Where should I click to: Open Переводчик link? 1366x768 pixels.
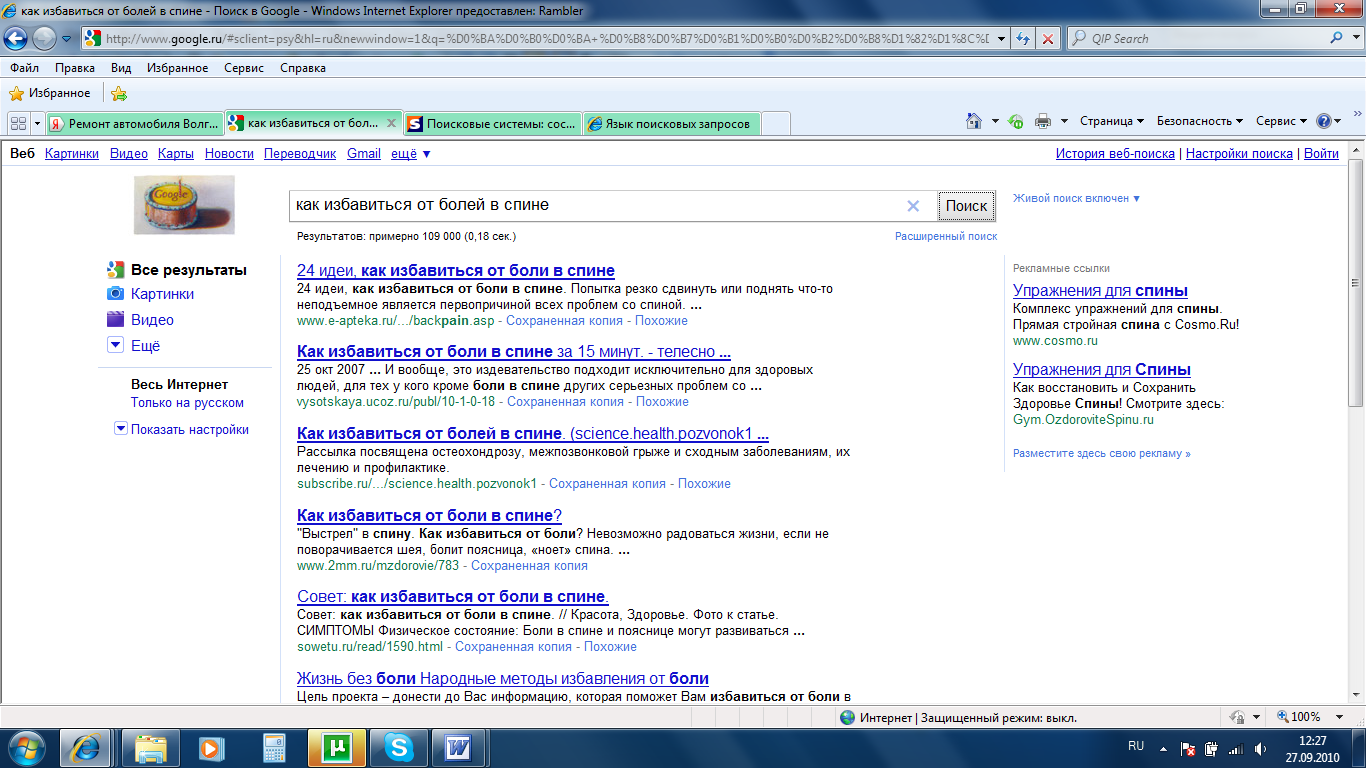tap(300, 153)
